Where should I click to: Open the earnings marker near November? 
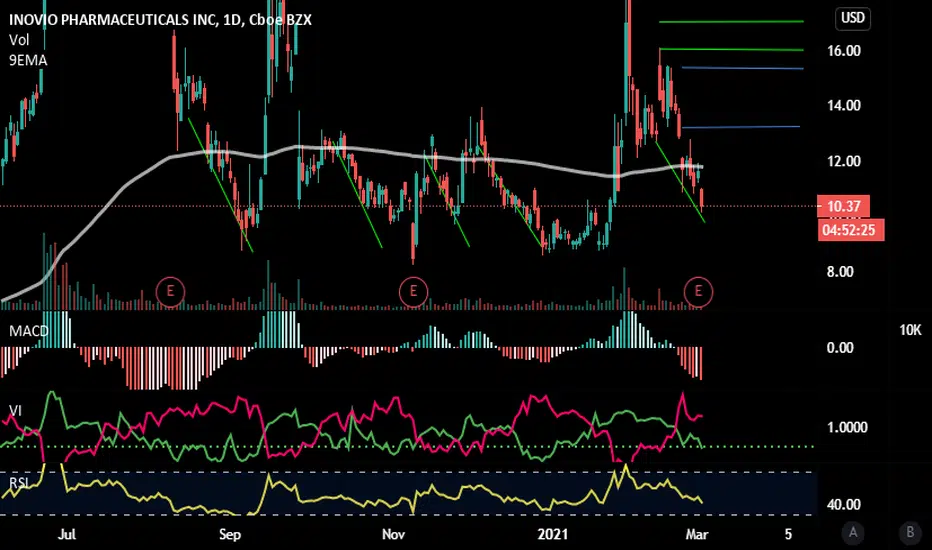click(x=413, y=291)
